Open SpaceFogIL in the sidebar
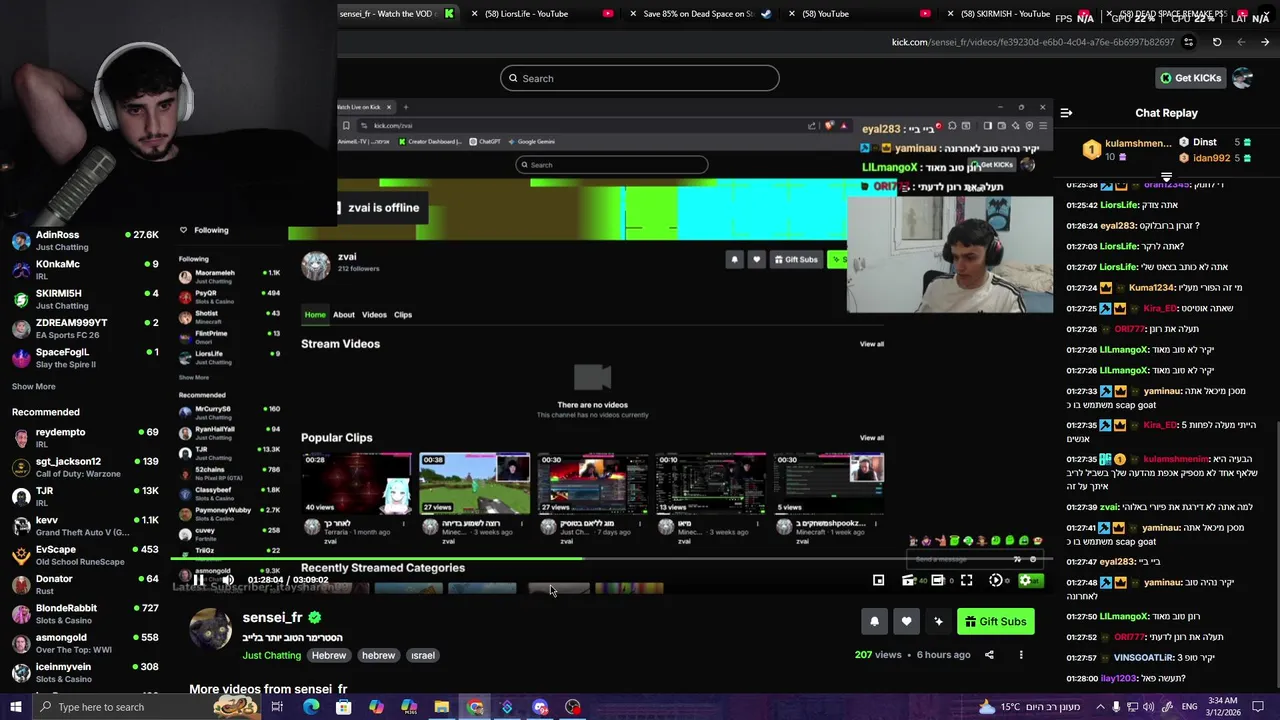Screen dimensions: 1280x720 click(85, 358)
